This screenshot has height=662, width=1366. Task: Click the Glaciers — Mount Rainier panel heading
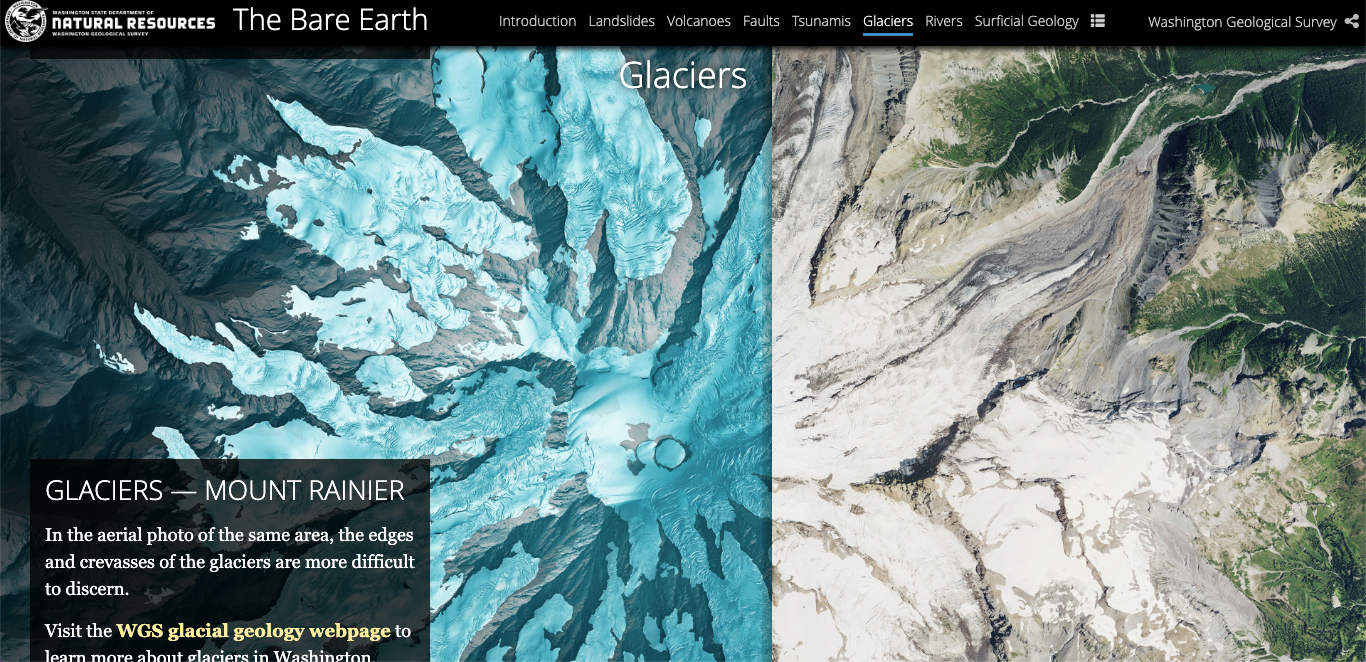pos(225,491)
